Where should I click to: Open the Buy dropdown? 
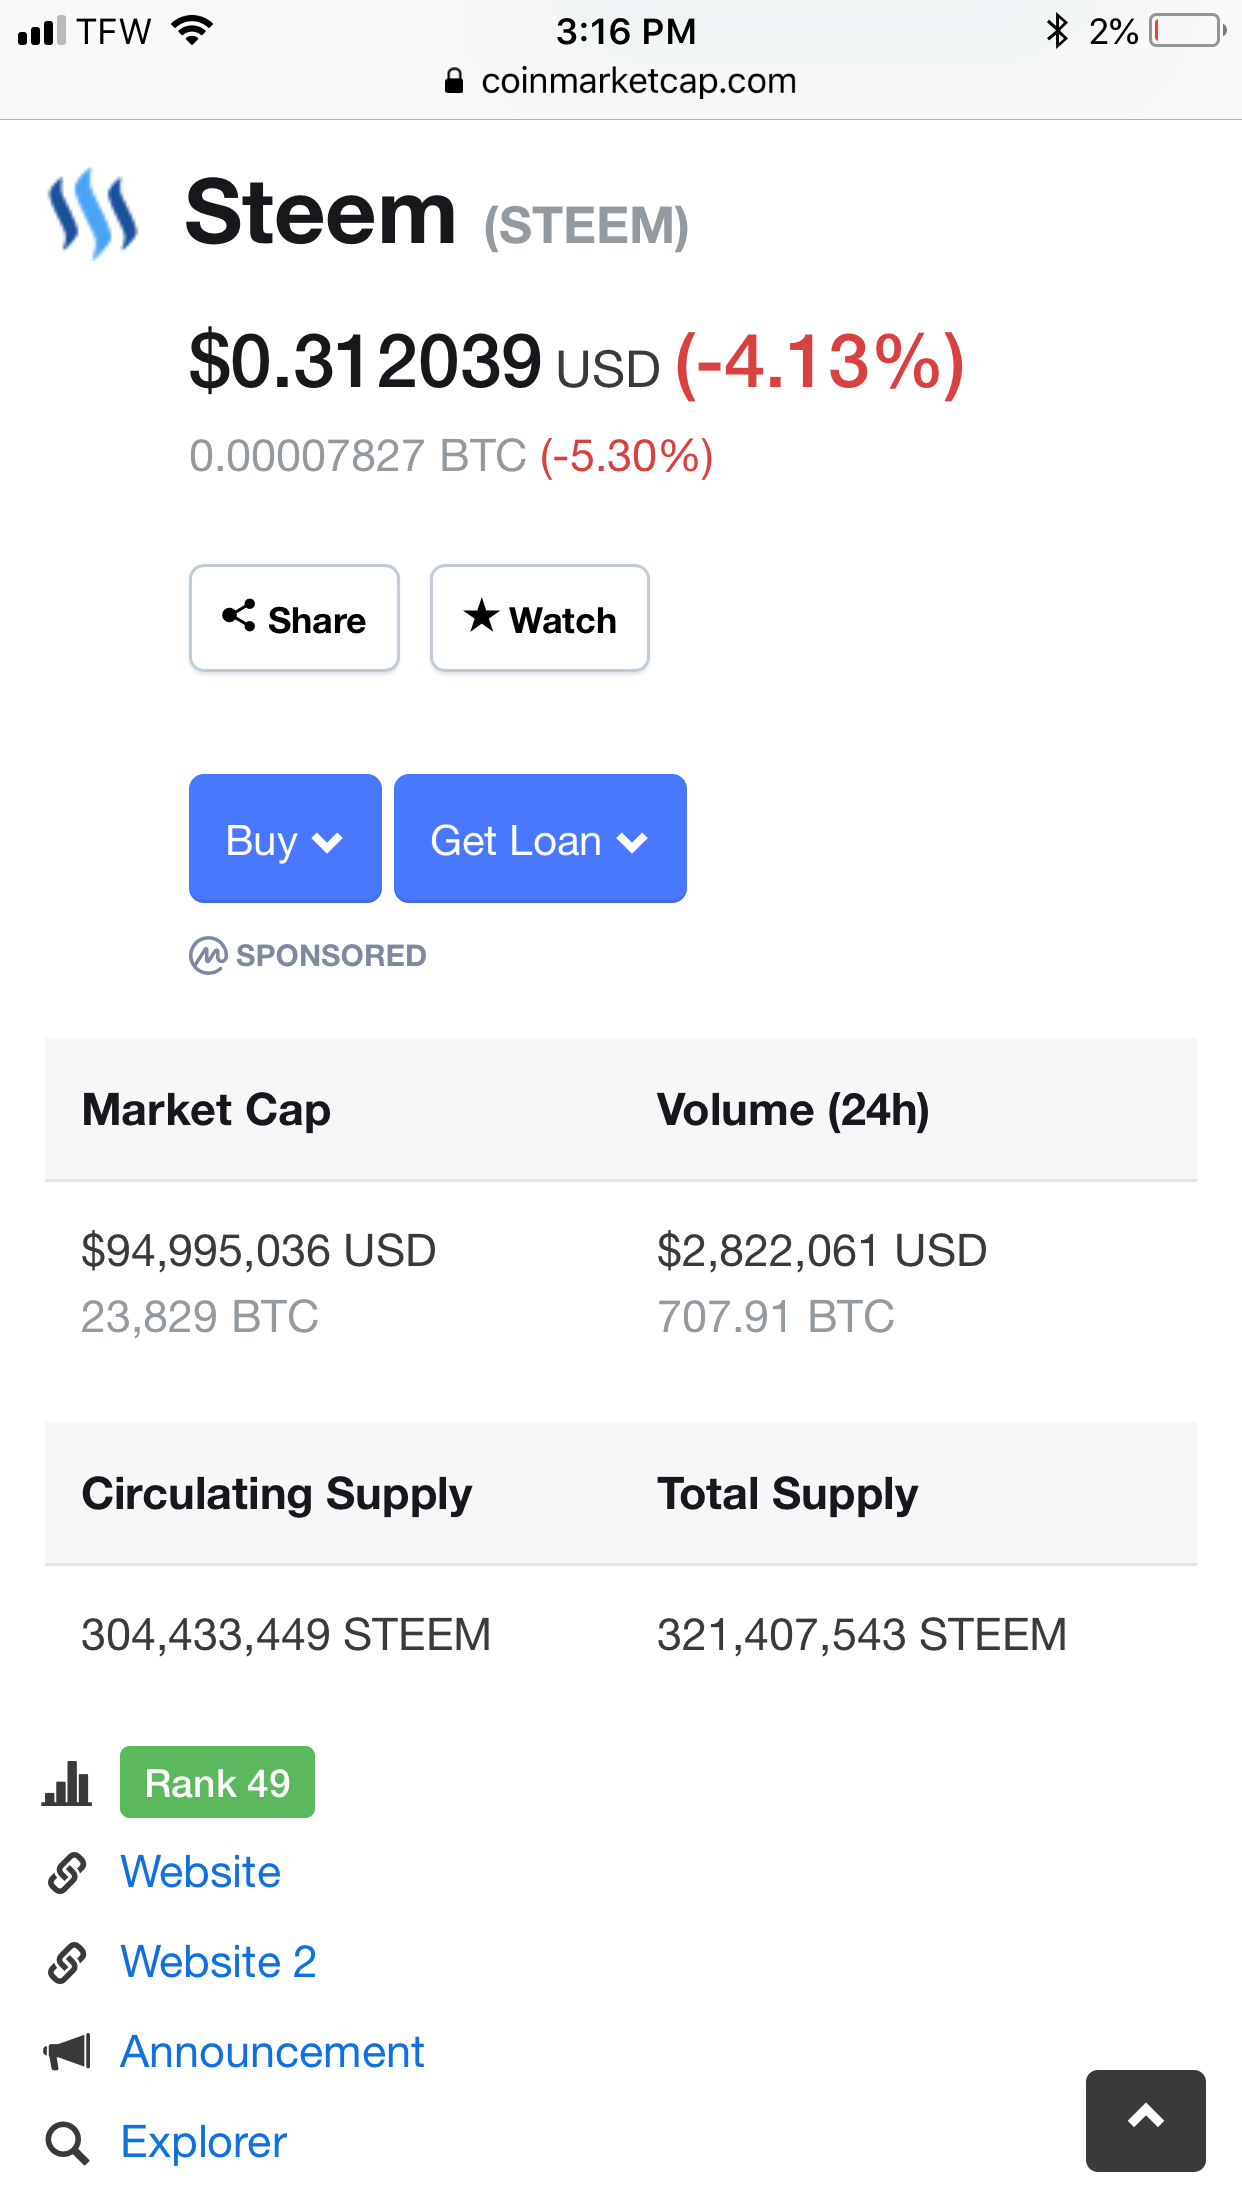tap(285, 839)
